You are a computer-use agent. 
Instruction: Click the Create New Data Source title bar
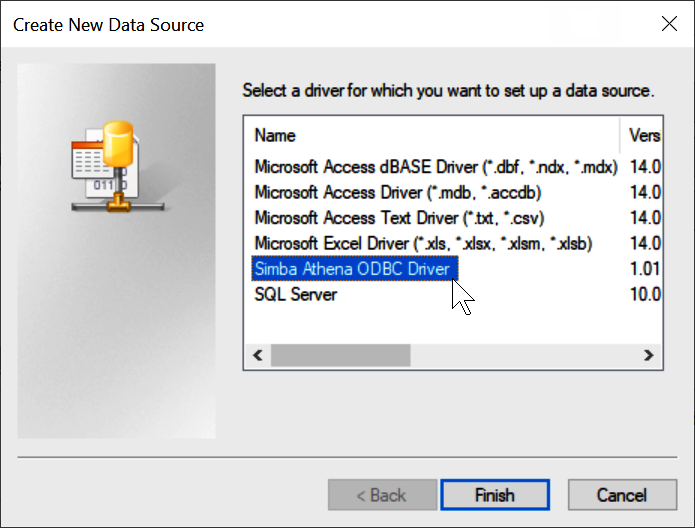click(x=300, y=23)
